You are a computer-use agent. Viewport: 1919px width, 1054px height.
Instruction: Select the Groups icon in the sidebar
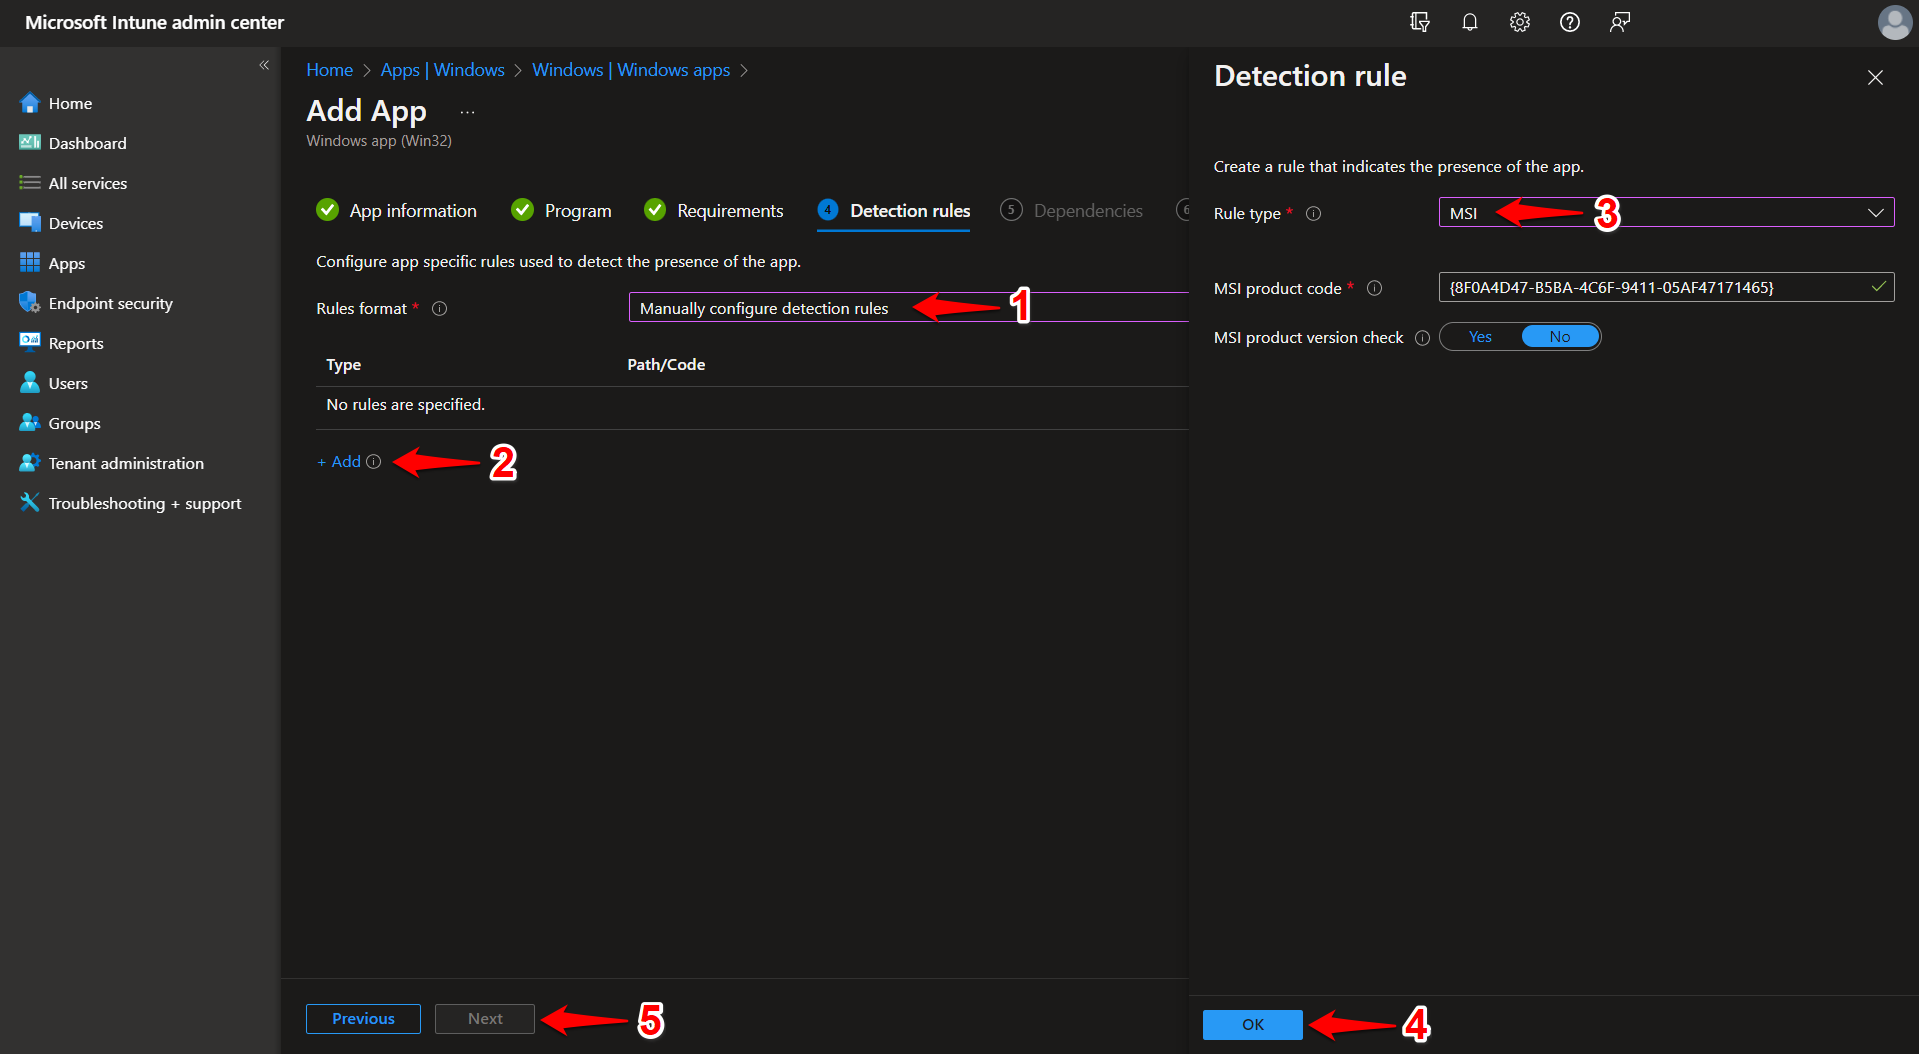point(73,422)
